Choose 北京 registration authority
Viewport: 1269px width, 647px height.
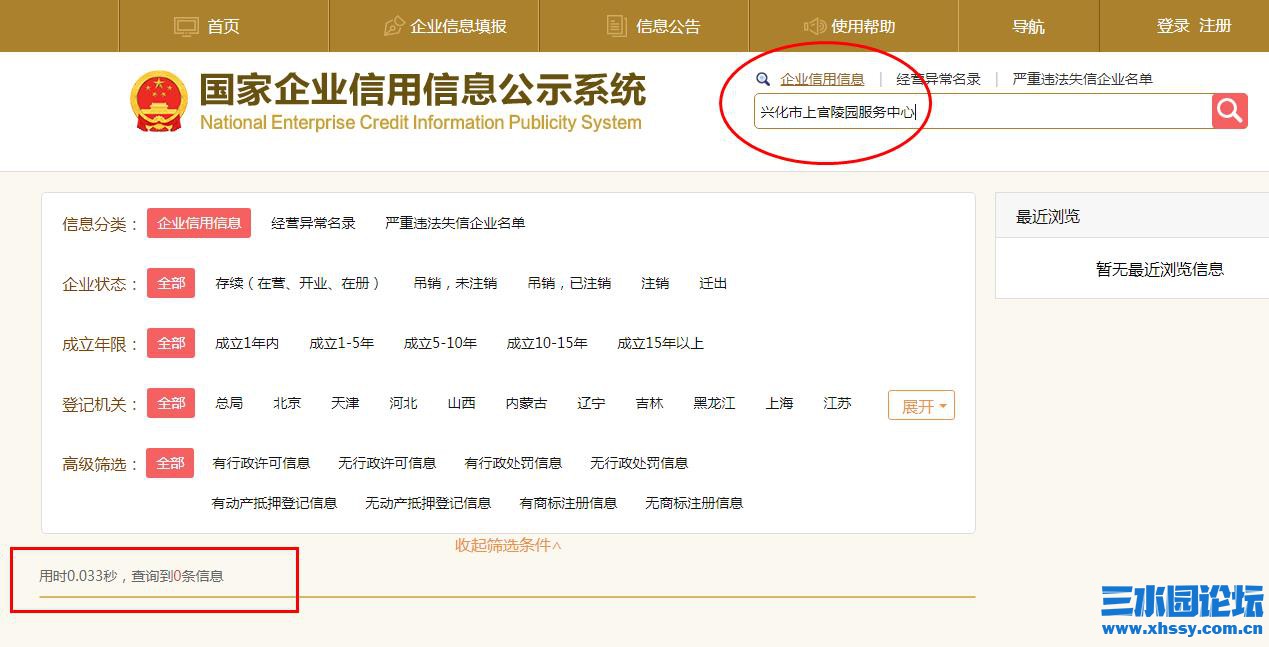(287, 403)
